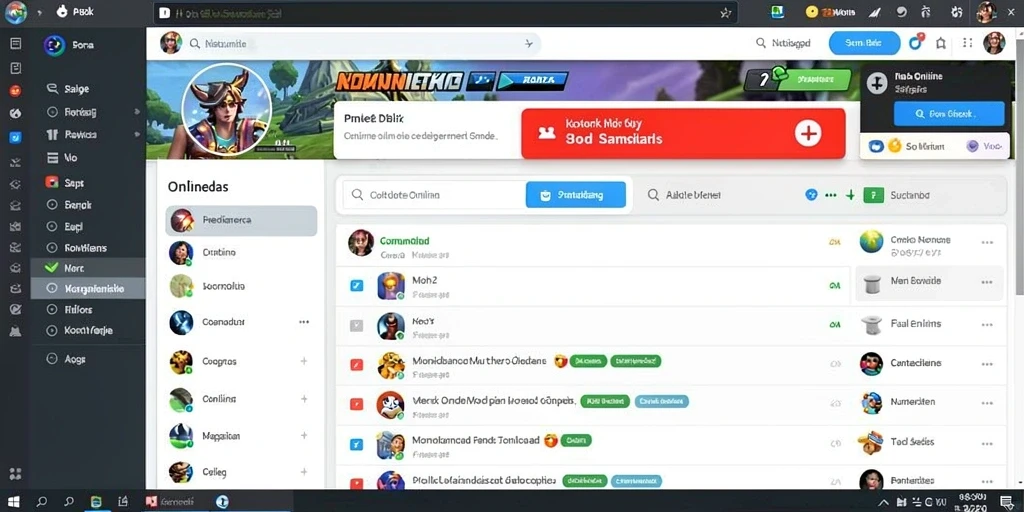The height and width of the screenshot is (512, 1024).
Task: Focus the Nstisged search field
Action: [782, 43]
